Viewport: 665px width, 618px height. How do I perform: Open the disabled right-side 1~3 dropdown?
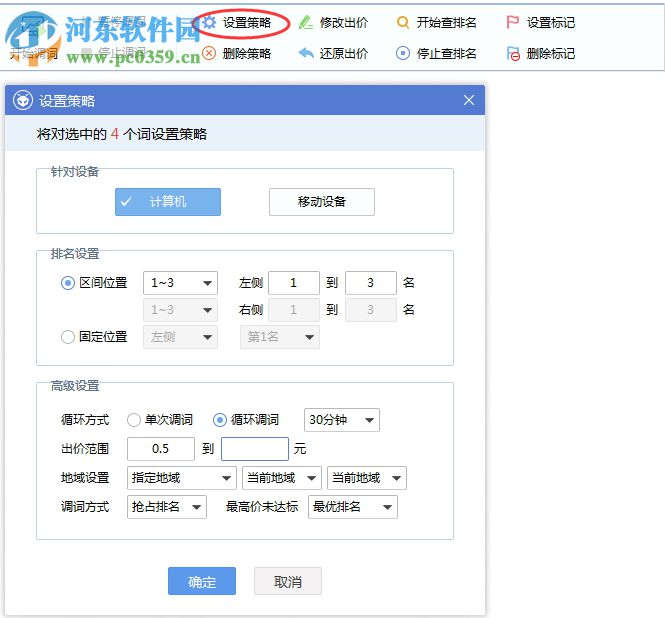(x=180, y=310)
